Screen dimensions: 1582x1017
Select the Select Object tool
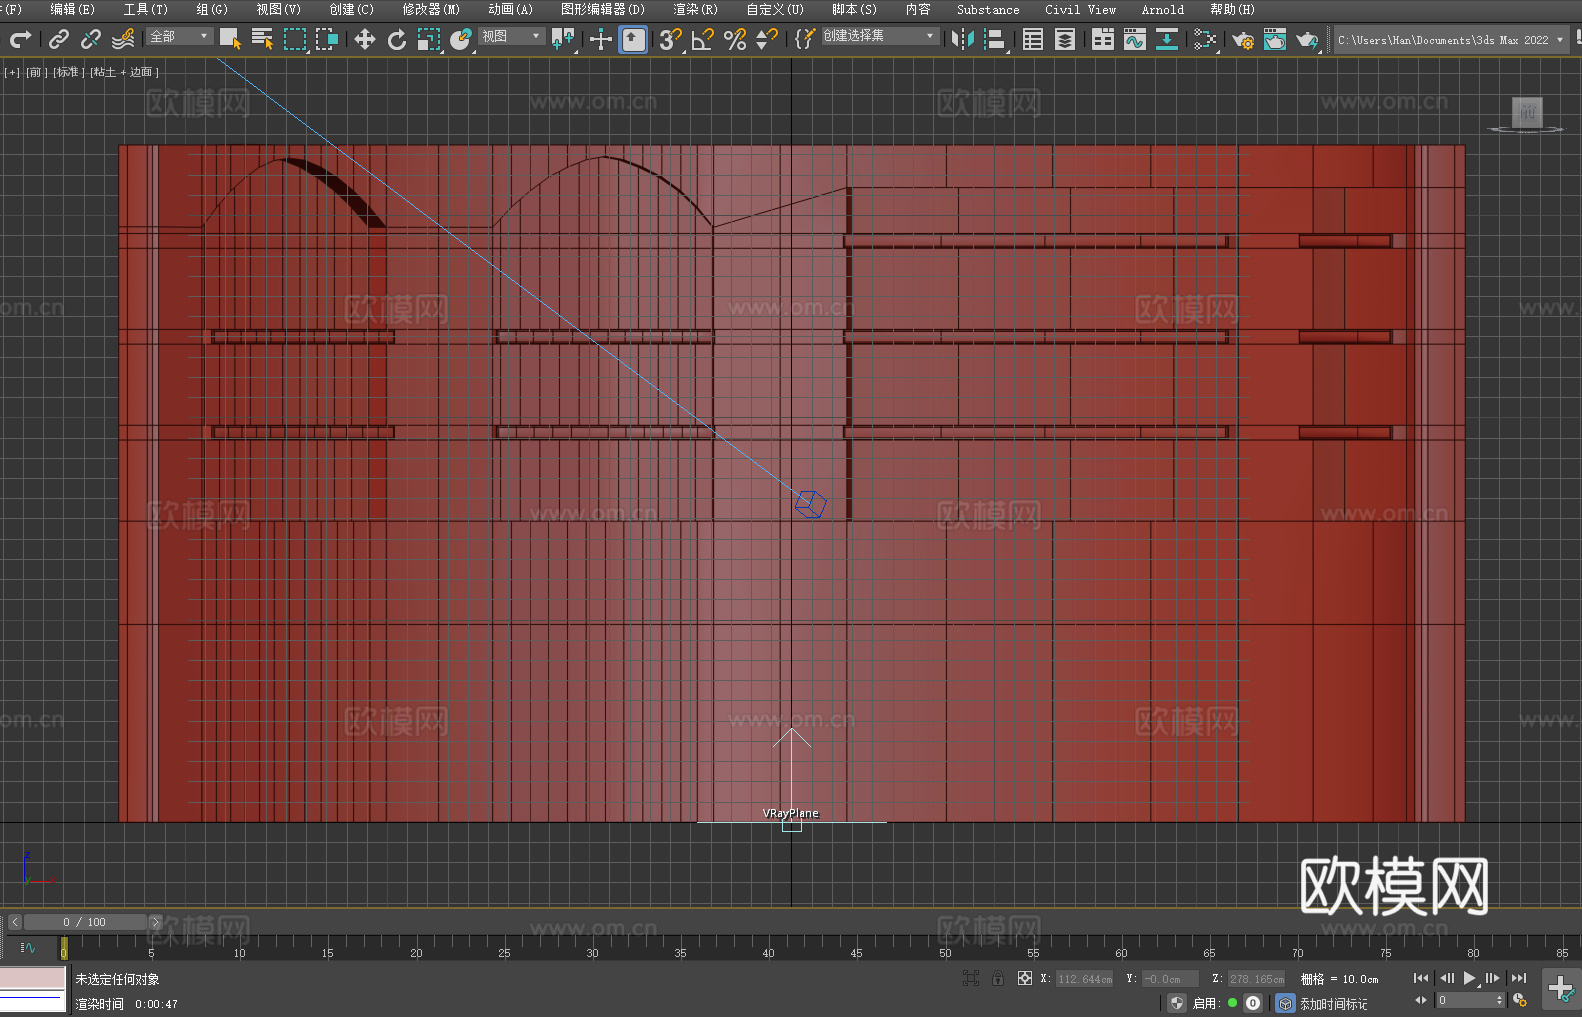coord(230,40)
